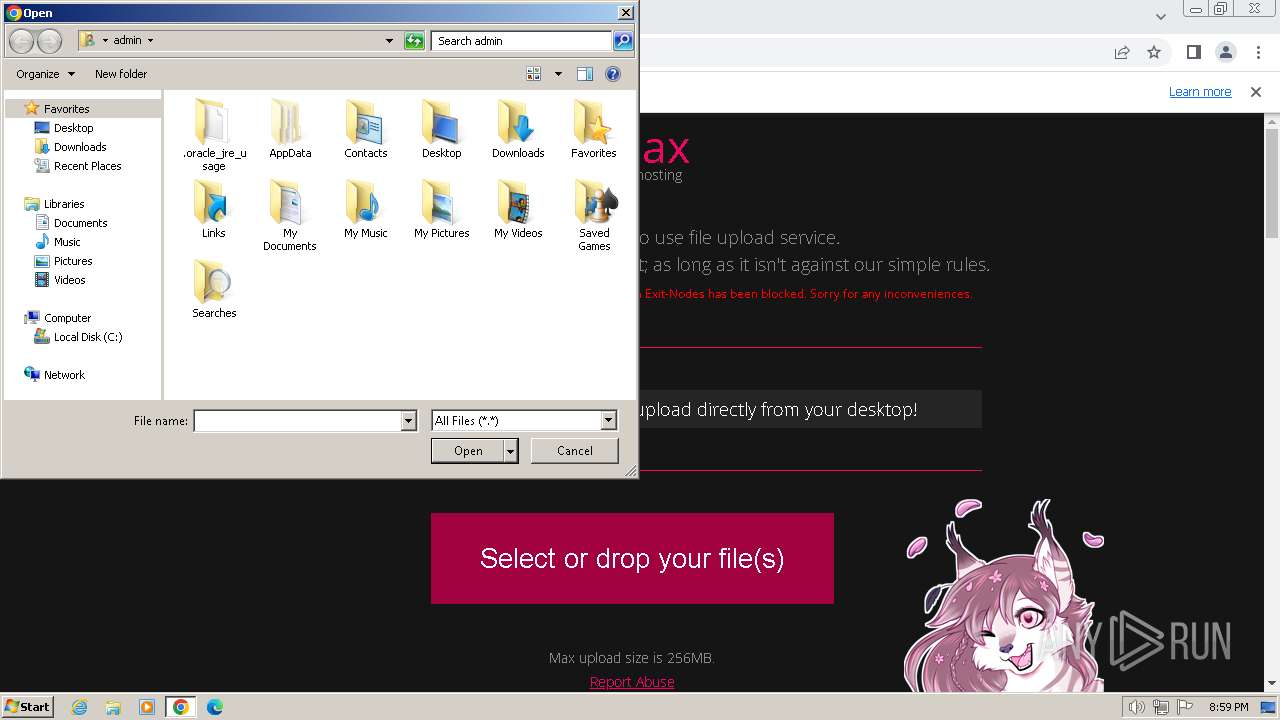
Task: Focus the Search admin field
Action: [x=522, y=41]
